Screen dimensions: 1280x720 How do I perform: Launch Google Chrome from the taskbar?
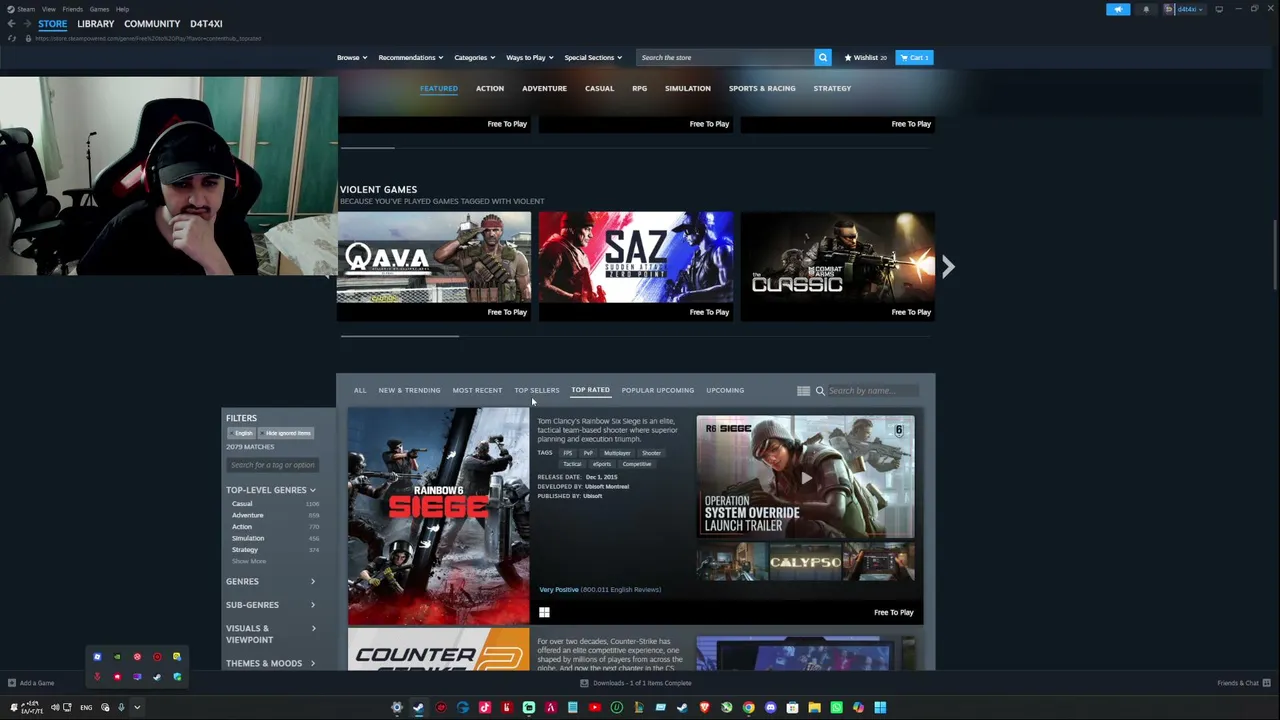point(748,708)
